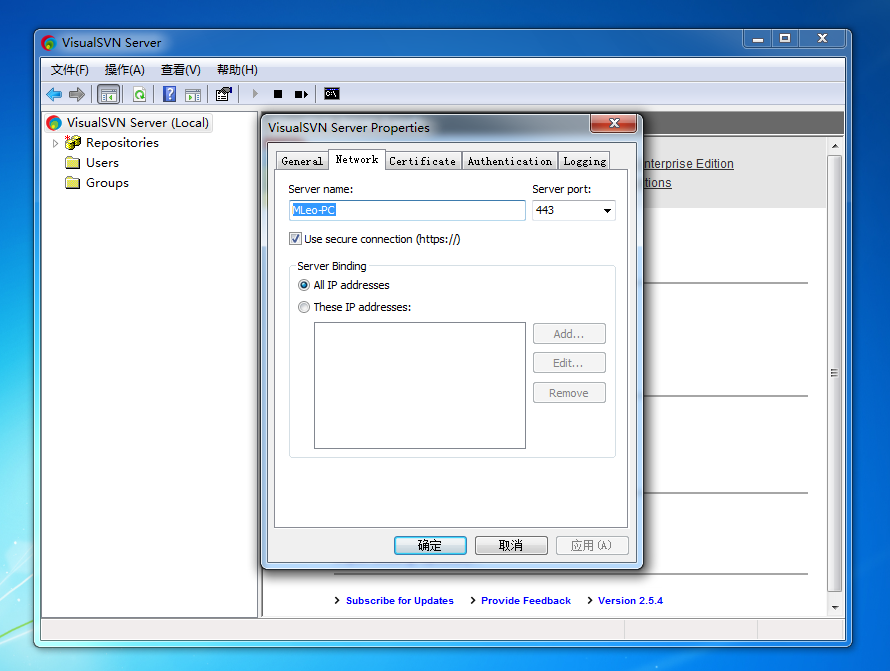The width and height of the screenshot is (890, 671).
Task: Click the "Server Binding" group label
Action: [332, 266]
